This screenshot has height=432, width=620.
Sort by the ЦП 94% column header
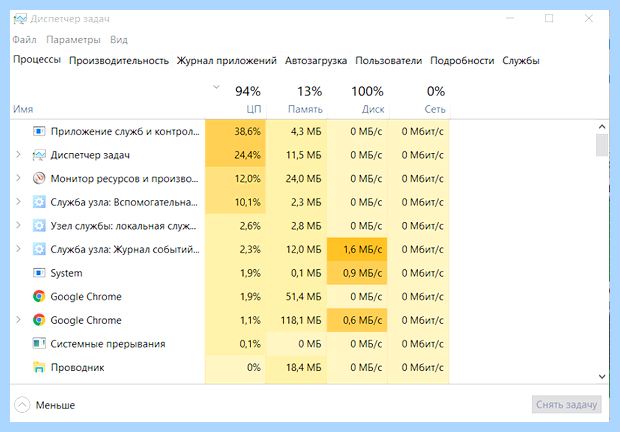point(236,100)
